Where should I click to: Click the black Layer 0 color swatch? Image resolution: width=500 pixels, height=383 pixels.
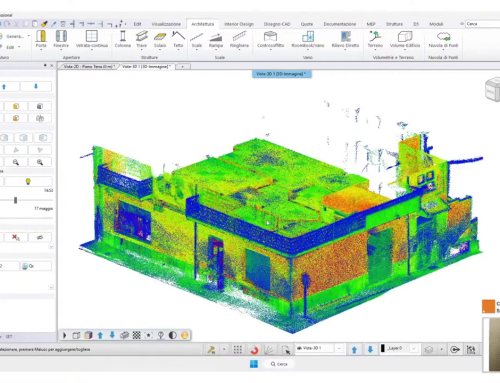point(383,348)
